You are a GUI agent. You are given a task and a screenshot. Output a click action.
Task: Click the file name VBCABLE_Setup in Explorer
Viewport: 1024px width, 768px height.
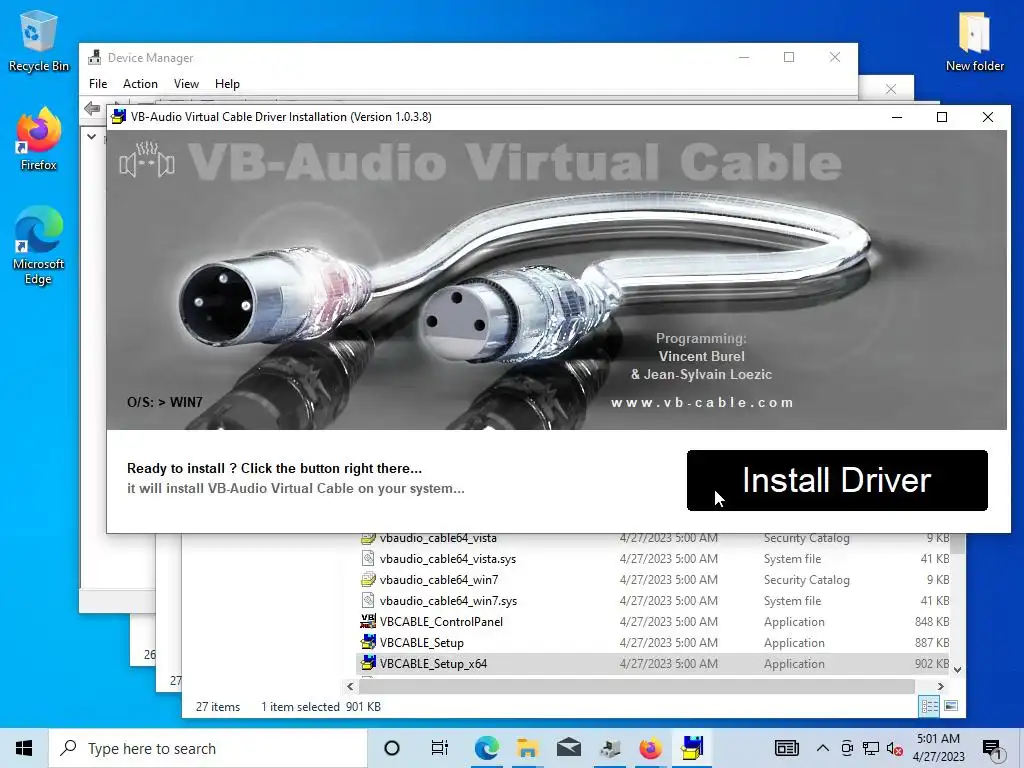click(422, 642)
